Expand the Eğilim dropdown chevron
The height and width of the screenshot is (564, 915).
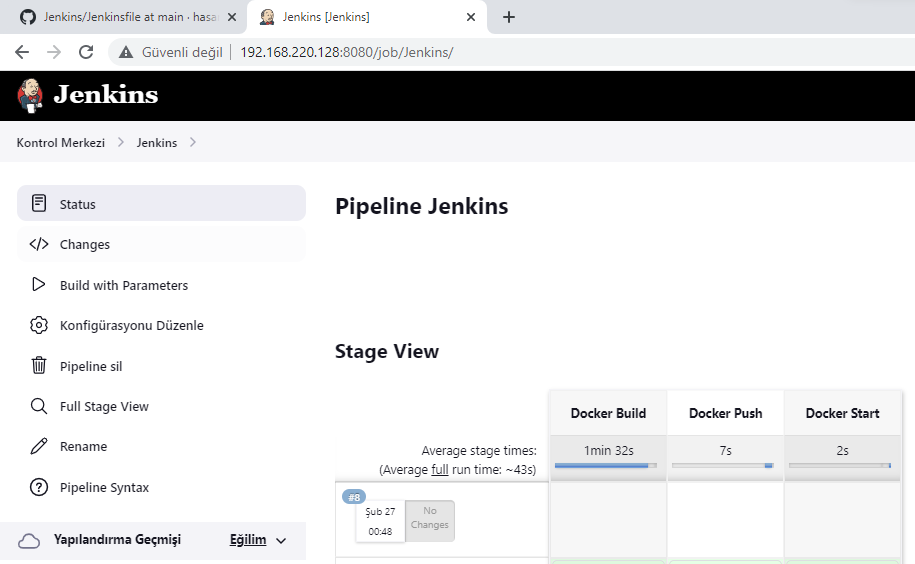[281, 541]
